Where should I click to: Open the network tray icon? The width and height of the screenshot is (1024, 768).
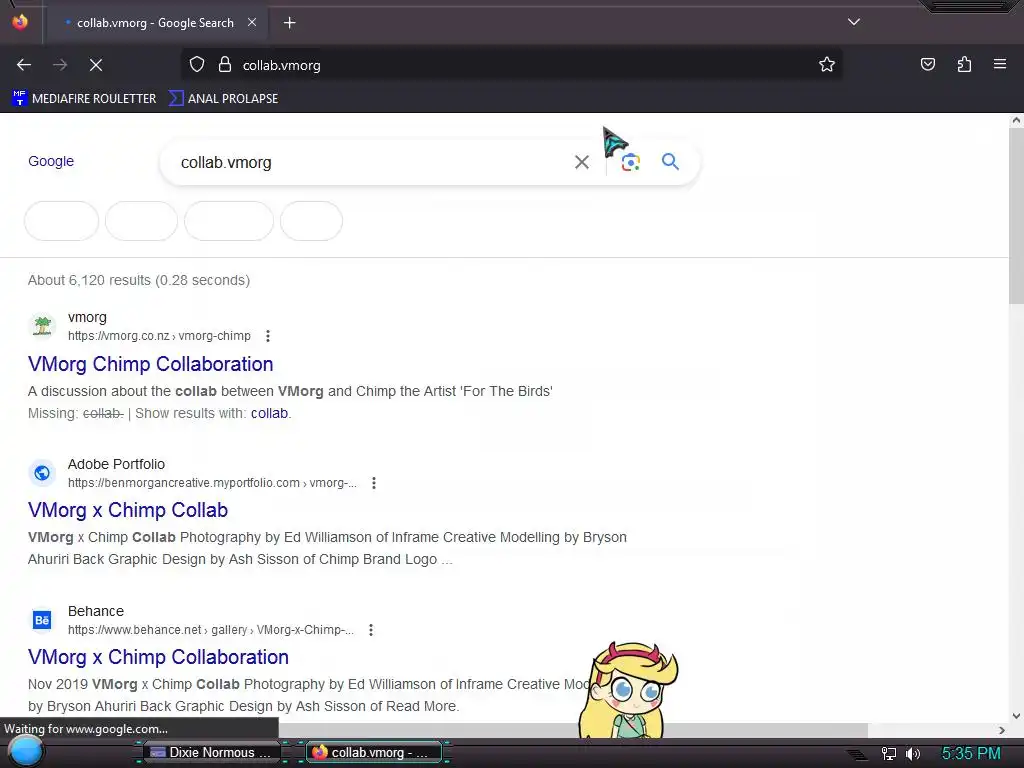889,754
